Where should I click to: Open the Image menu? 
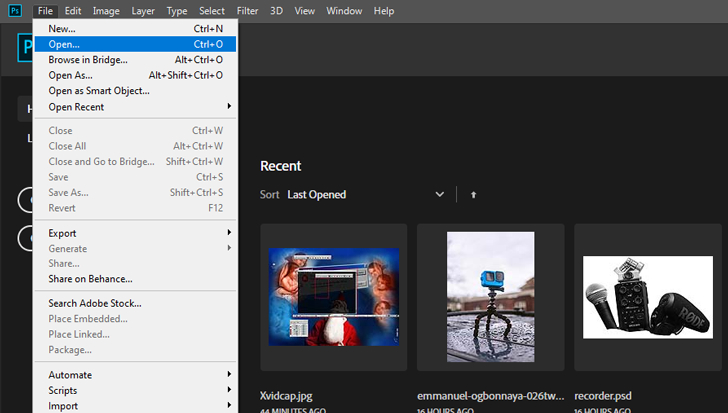pyautogui.click(x=106, y=11)
